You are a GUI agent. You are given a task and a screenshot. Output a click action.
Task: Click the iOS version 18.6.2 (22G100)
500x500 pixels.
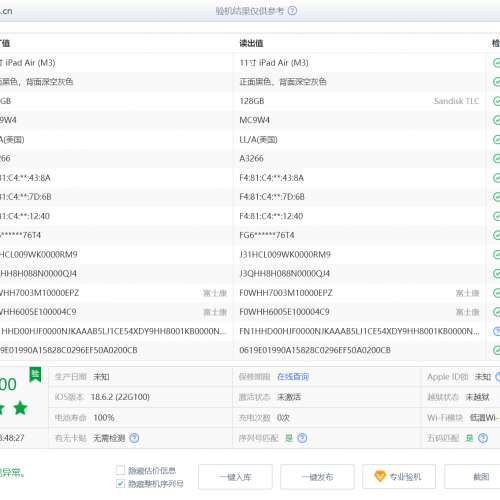[120, 397]
